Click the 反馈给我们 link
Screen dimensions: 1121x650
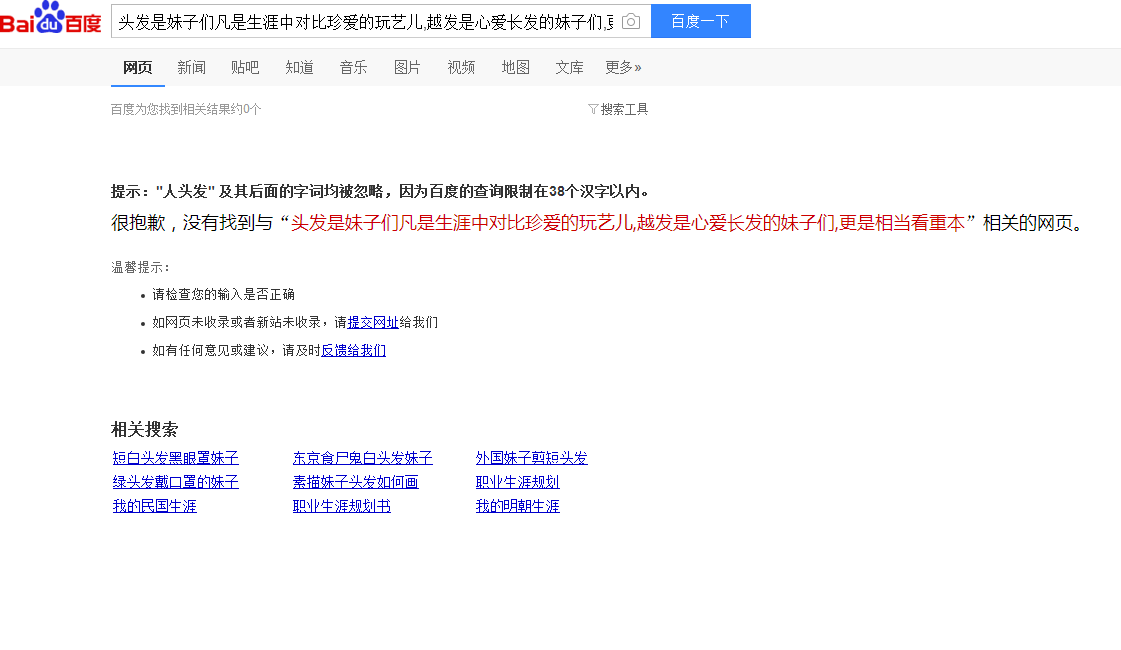tap(353, 350)
